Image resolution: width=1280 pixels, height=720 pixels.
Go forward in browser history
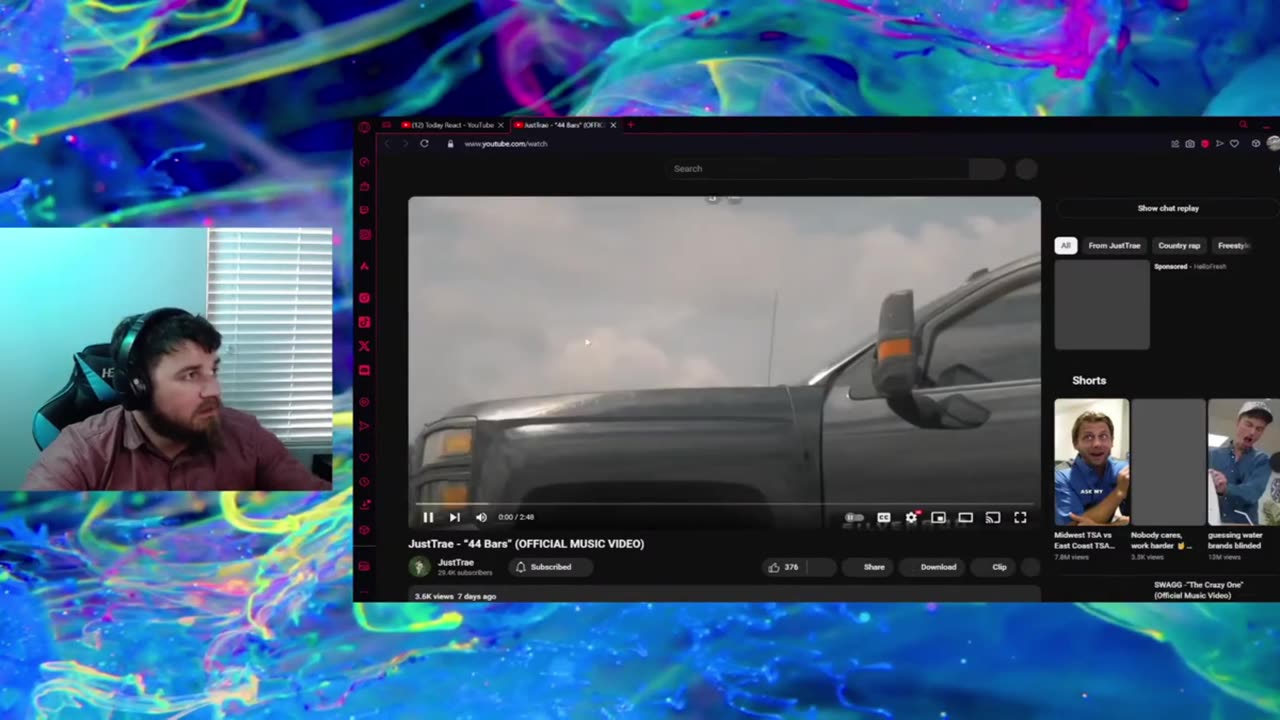coord(405,144)
